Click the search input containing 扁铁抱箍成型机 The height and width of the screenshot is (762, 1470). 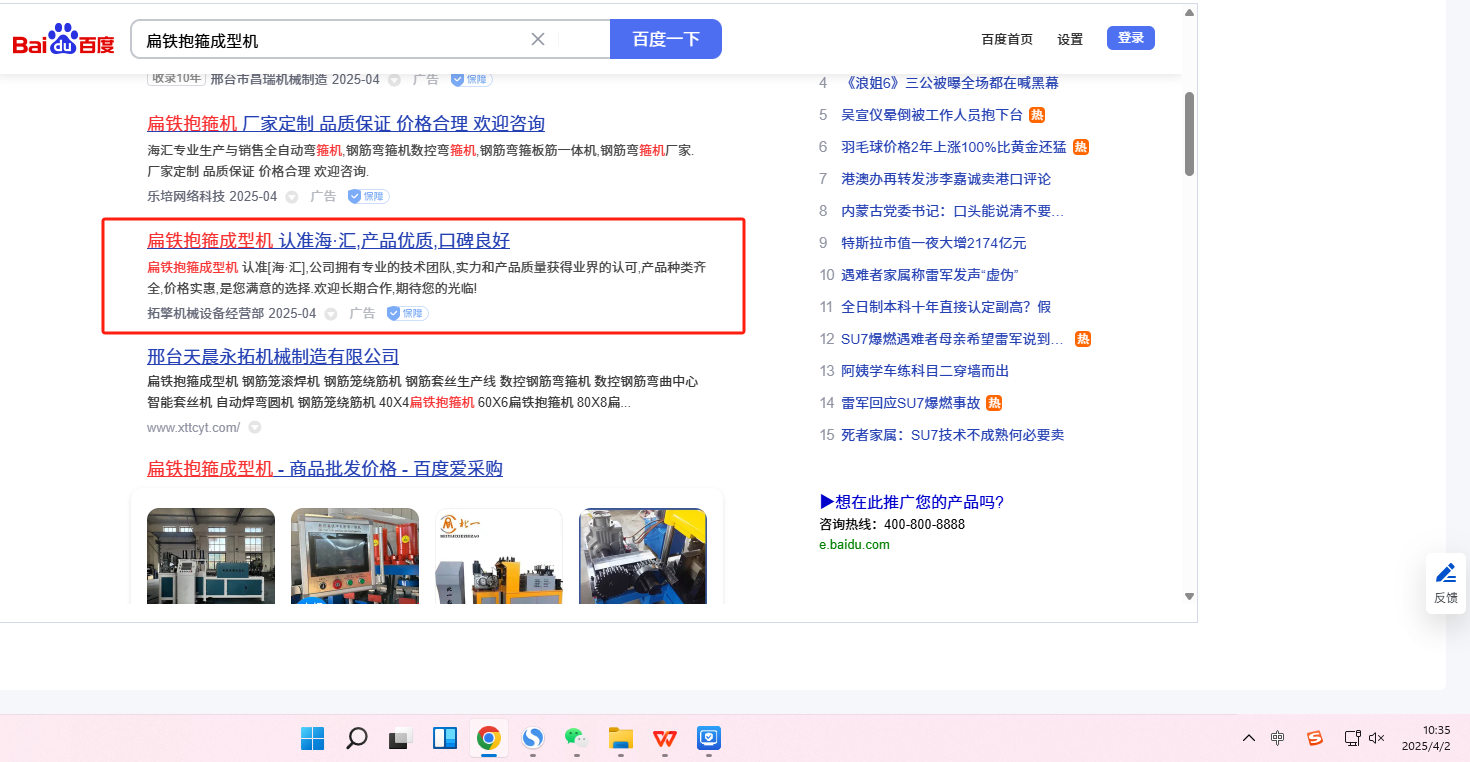coord(330,40)
